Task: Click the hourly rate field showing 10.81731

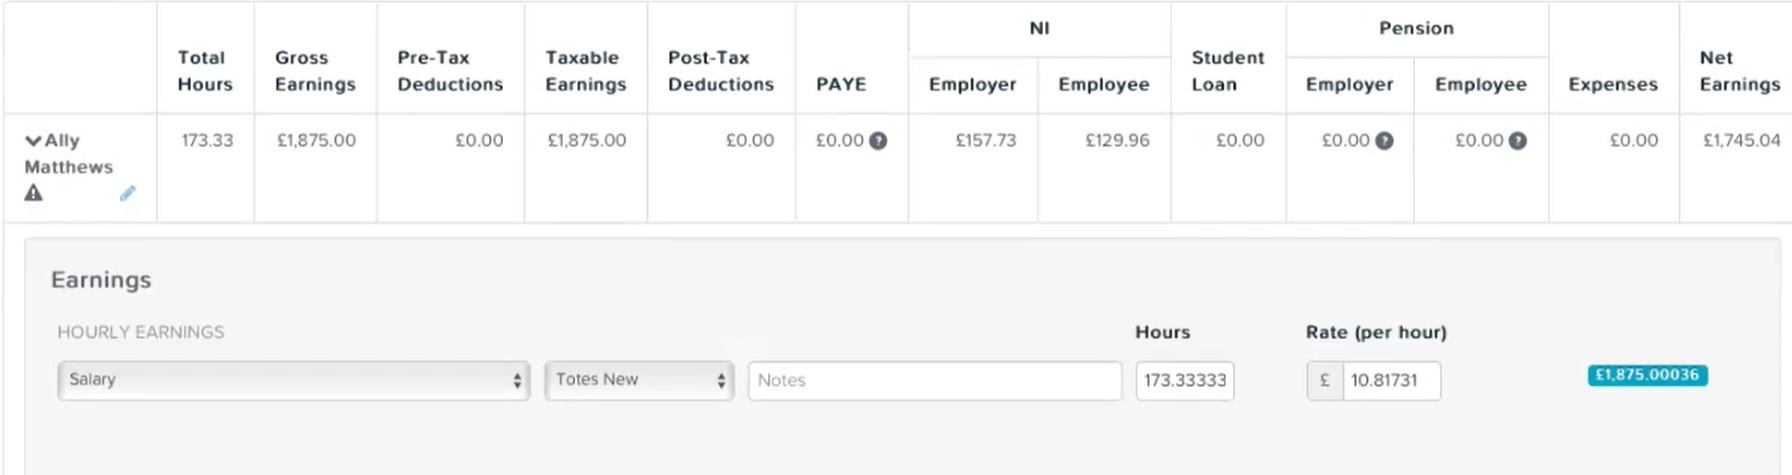Action: pos(1391,380)
